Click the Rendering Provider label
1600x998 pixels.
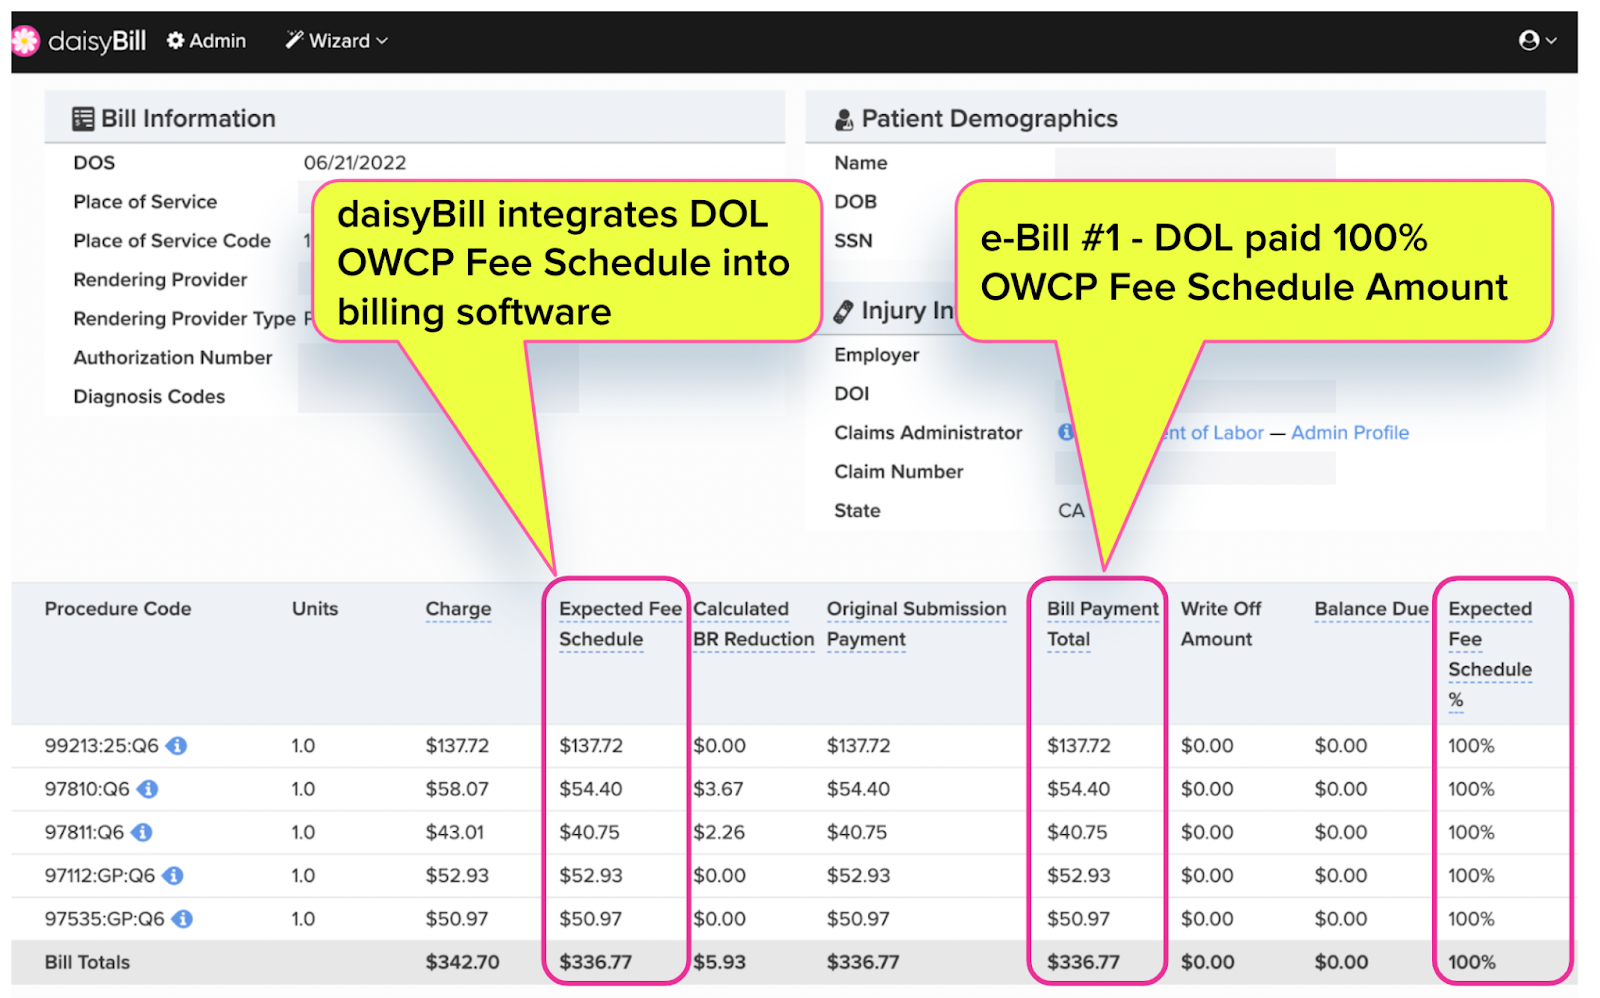pos(160,280)
